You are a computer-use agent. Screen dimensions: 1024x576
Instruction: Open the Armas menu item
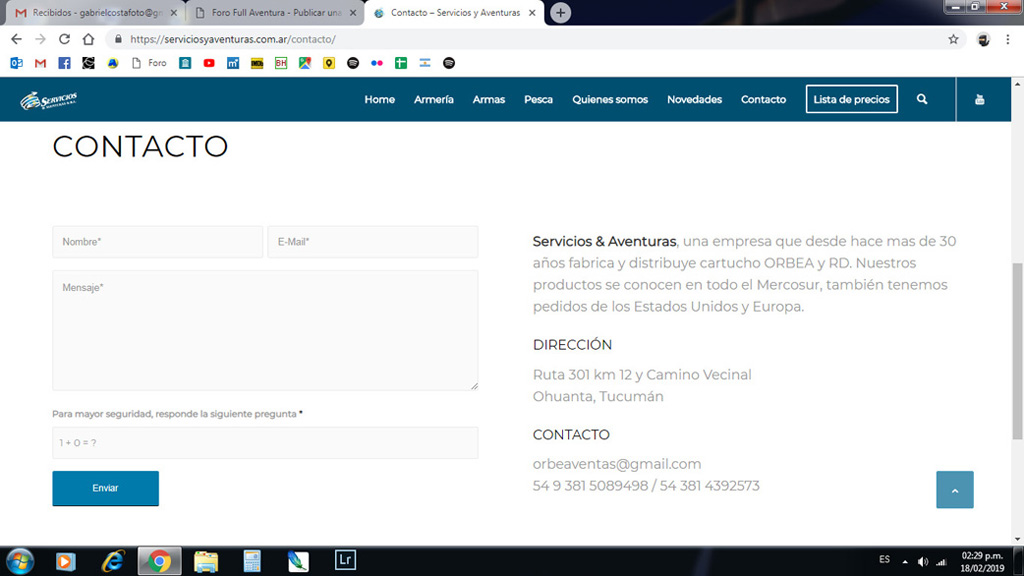click(488, 100)
